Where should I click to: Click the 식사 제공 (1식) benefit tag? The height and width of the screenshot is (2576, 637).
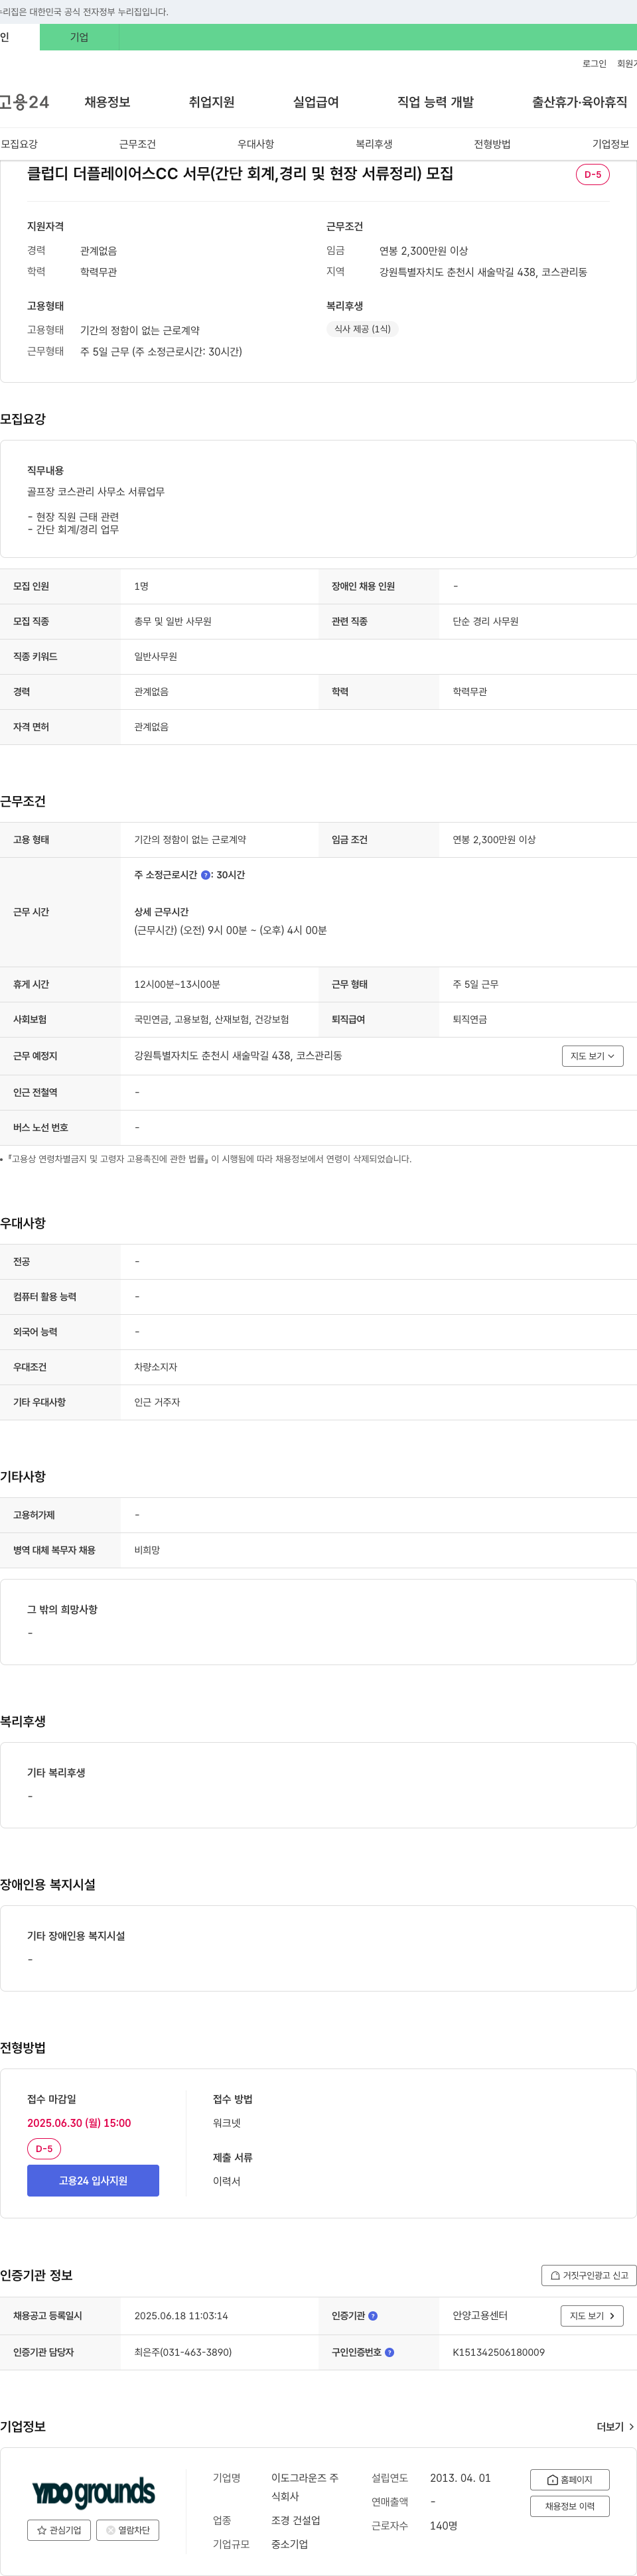point(362,329)
